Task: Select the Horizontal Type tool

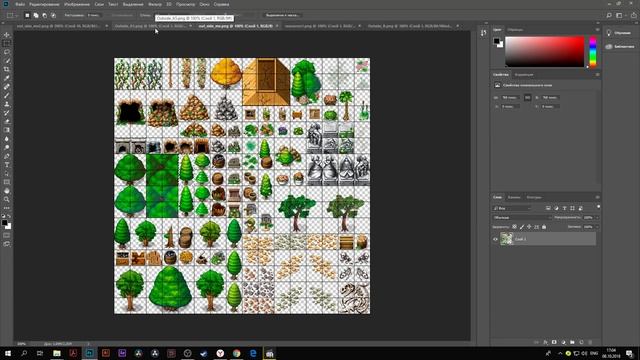Action: [7, 164]
